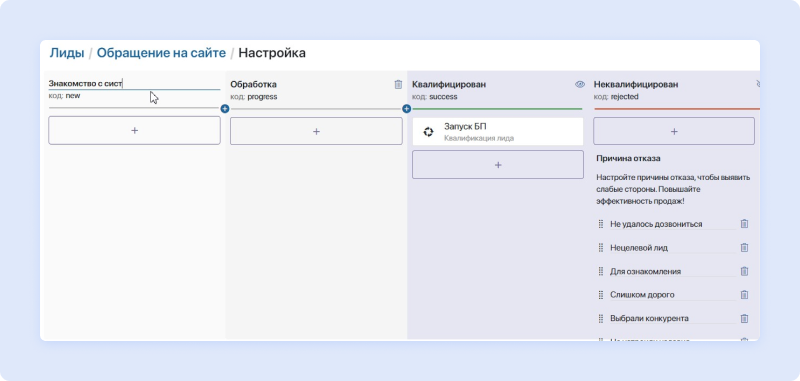The image size is (800, 381).
Task: Delete the Для ознакомления reason
Action: [744, 271]
